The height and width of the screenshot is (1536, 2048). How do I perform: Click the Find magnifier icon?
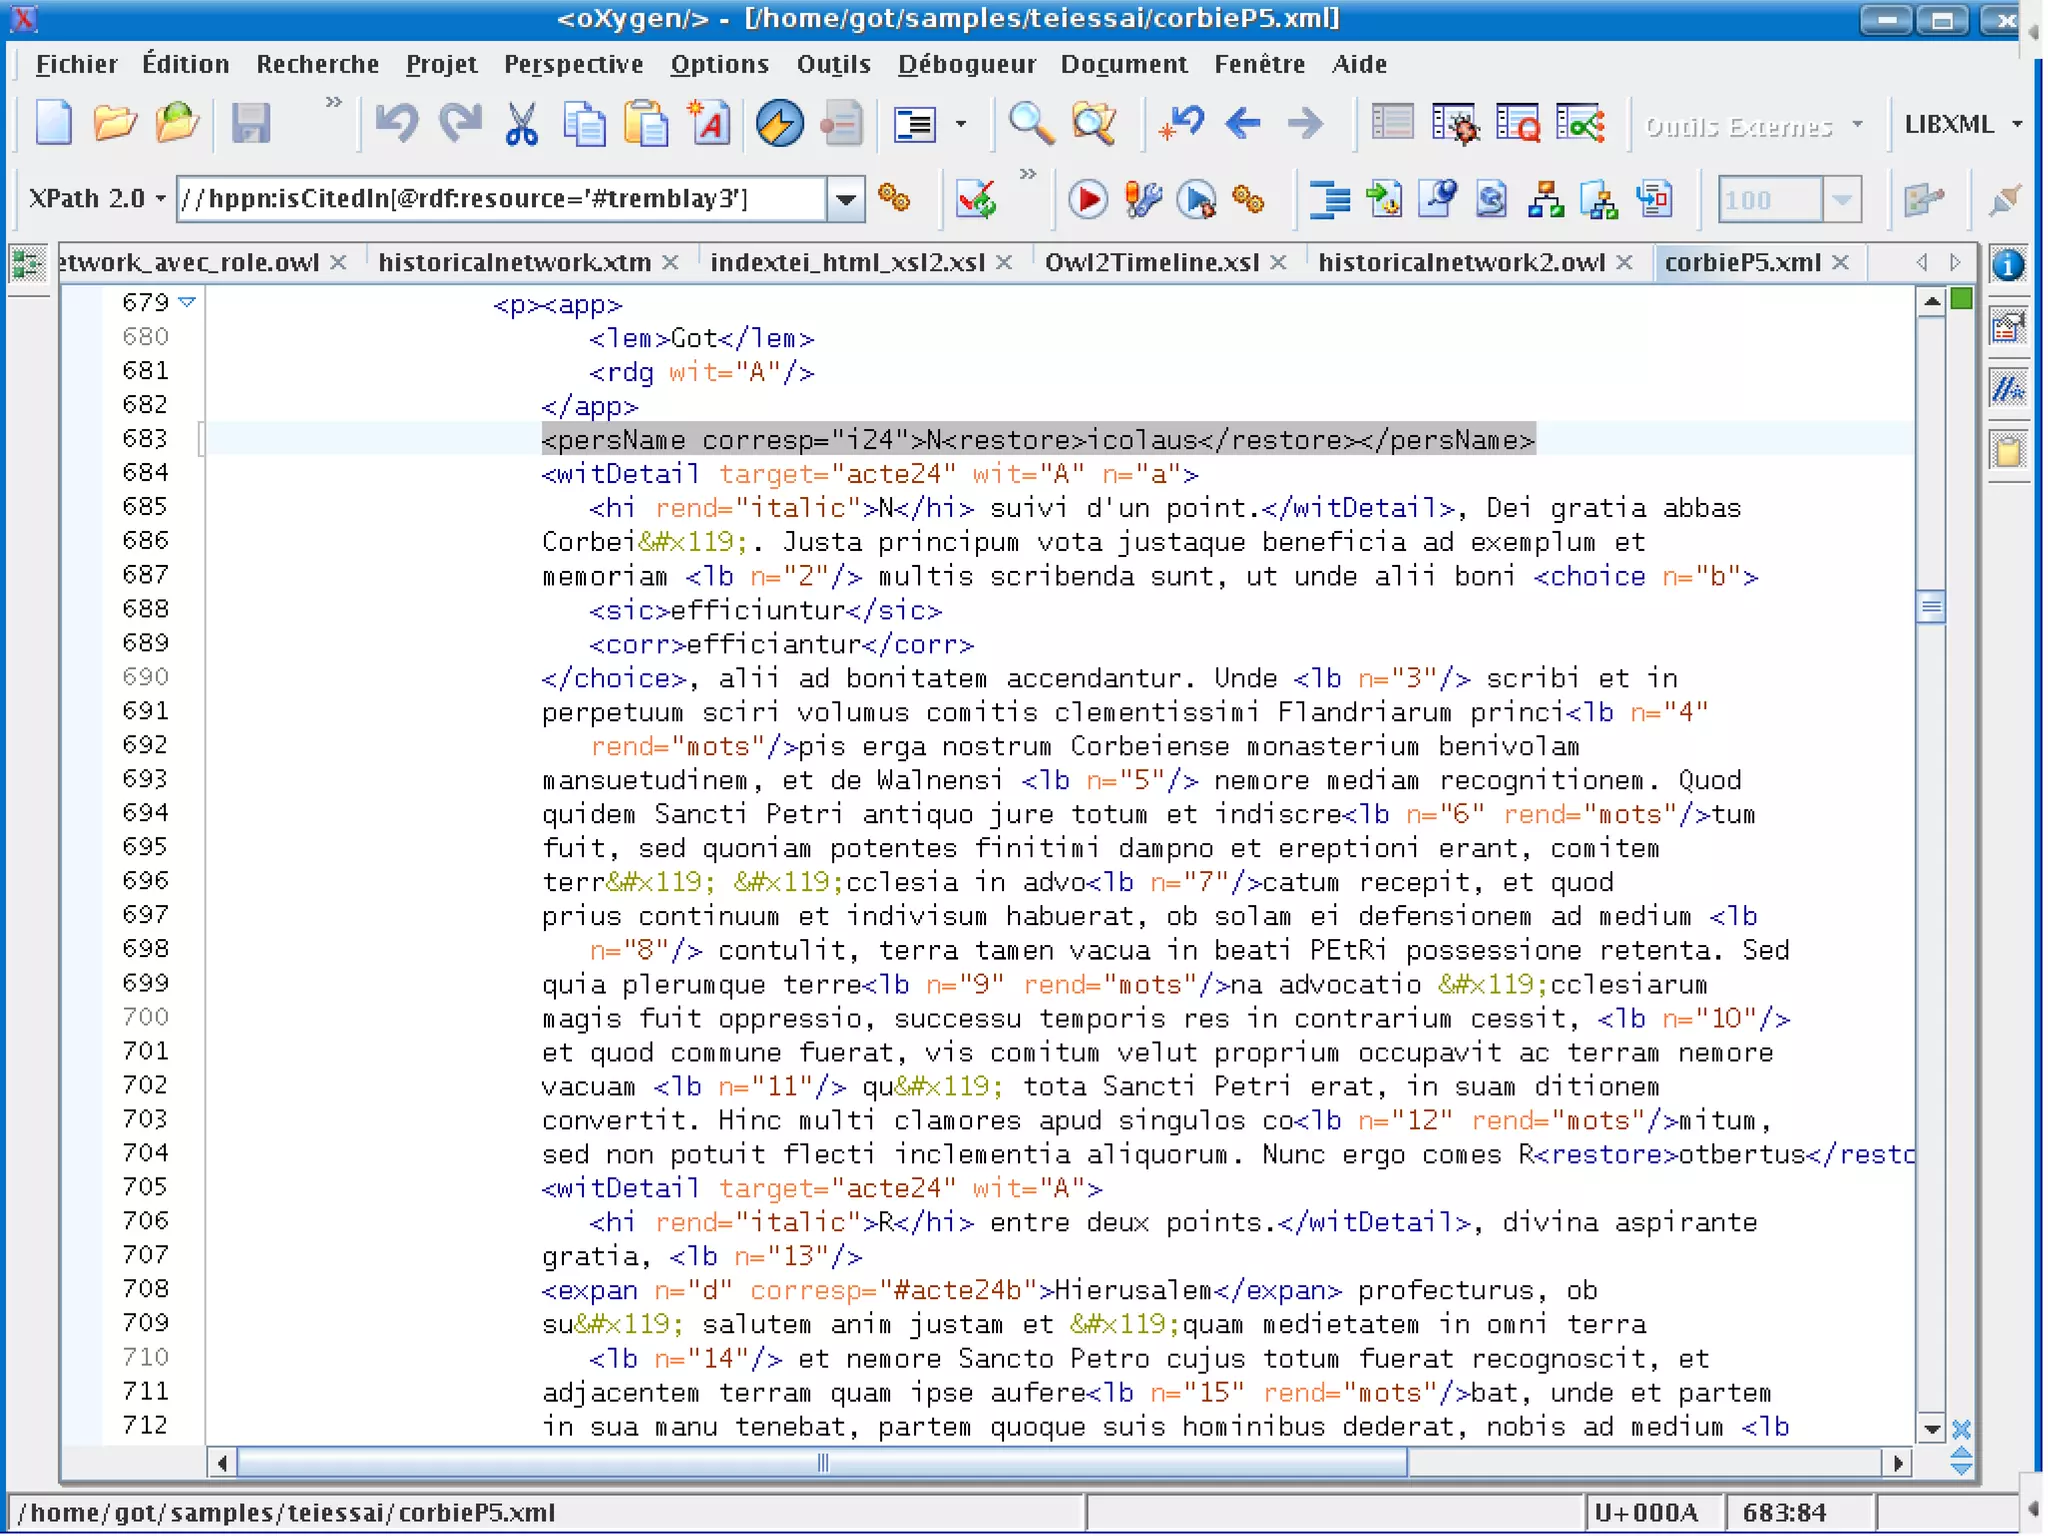click(1030, 125)
